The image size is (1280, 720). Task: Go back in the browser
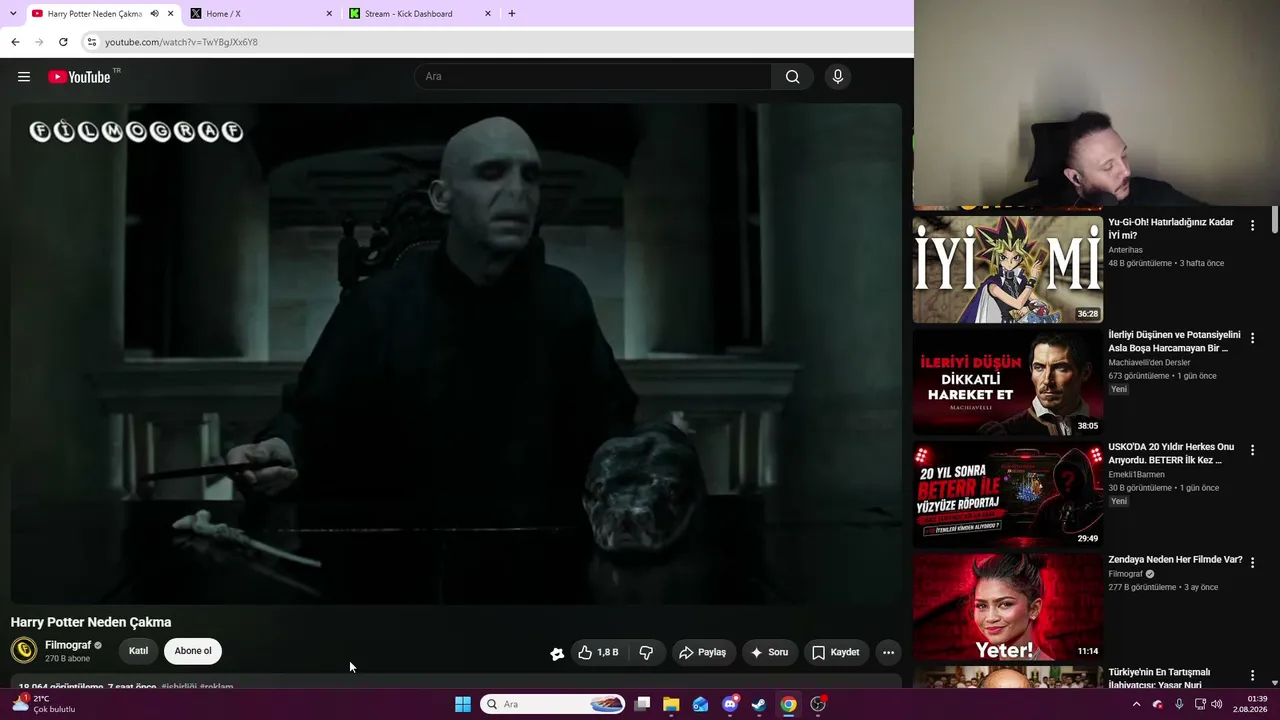[15, 42]
